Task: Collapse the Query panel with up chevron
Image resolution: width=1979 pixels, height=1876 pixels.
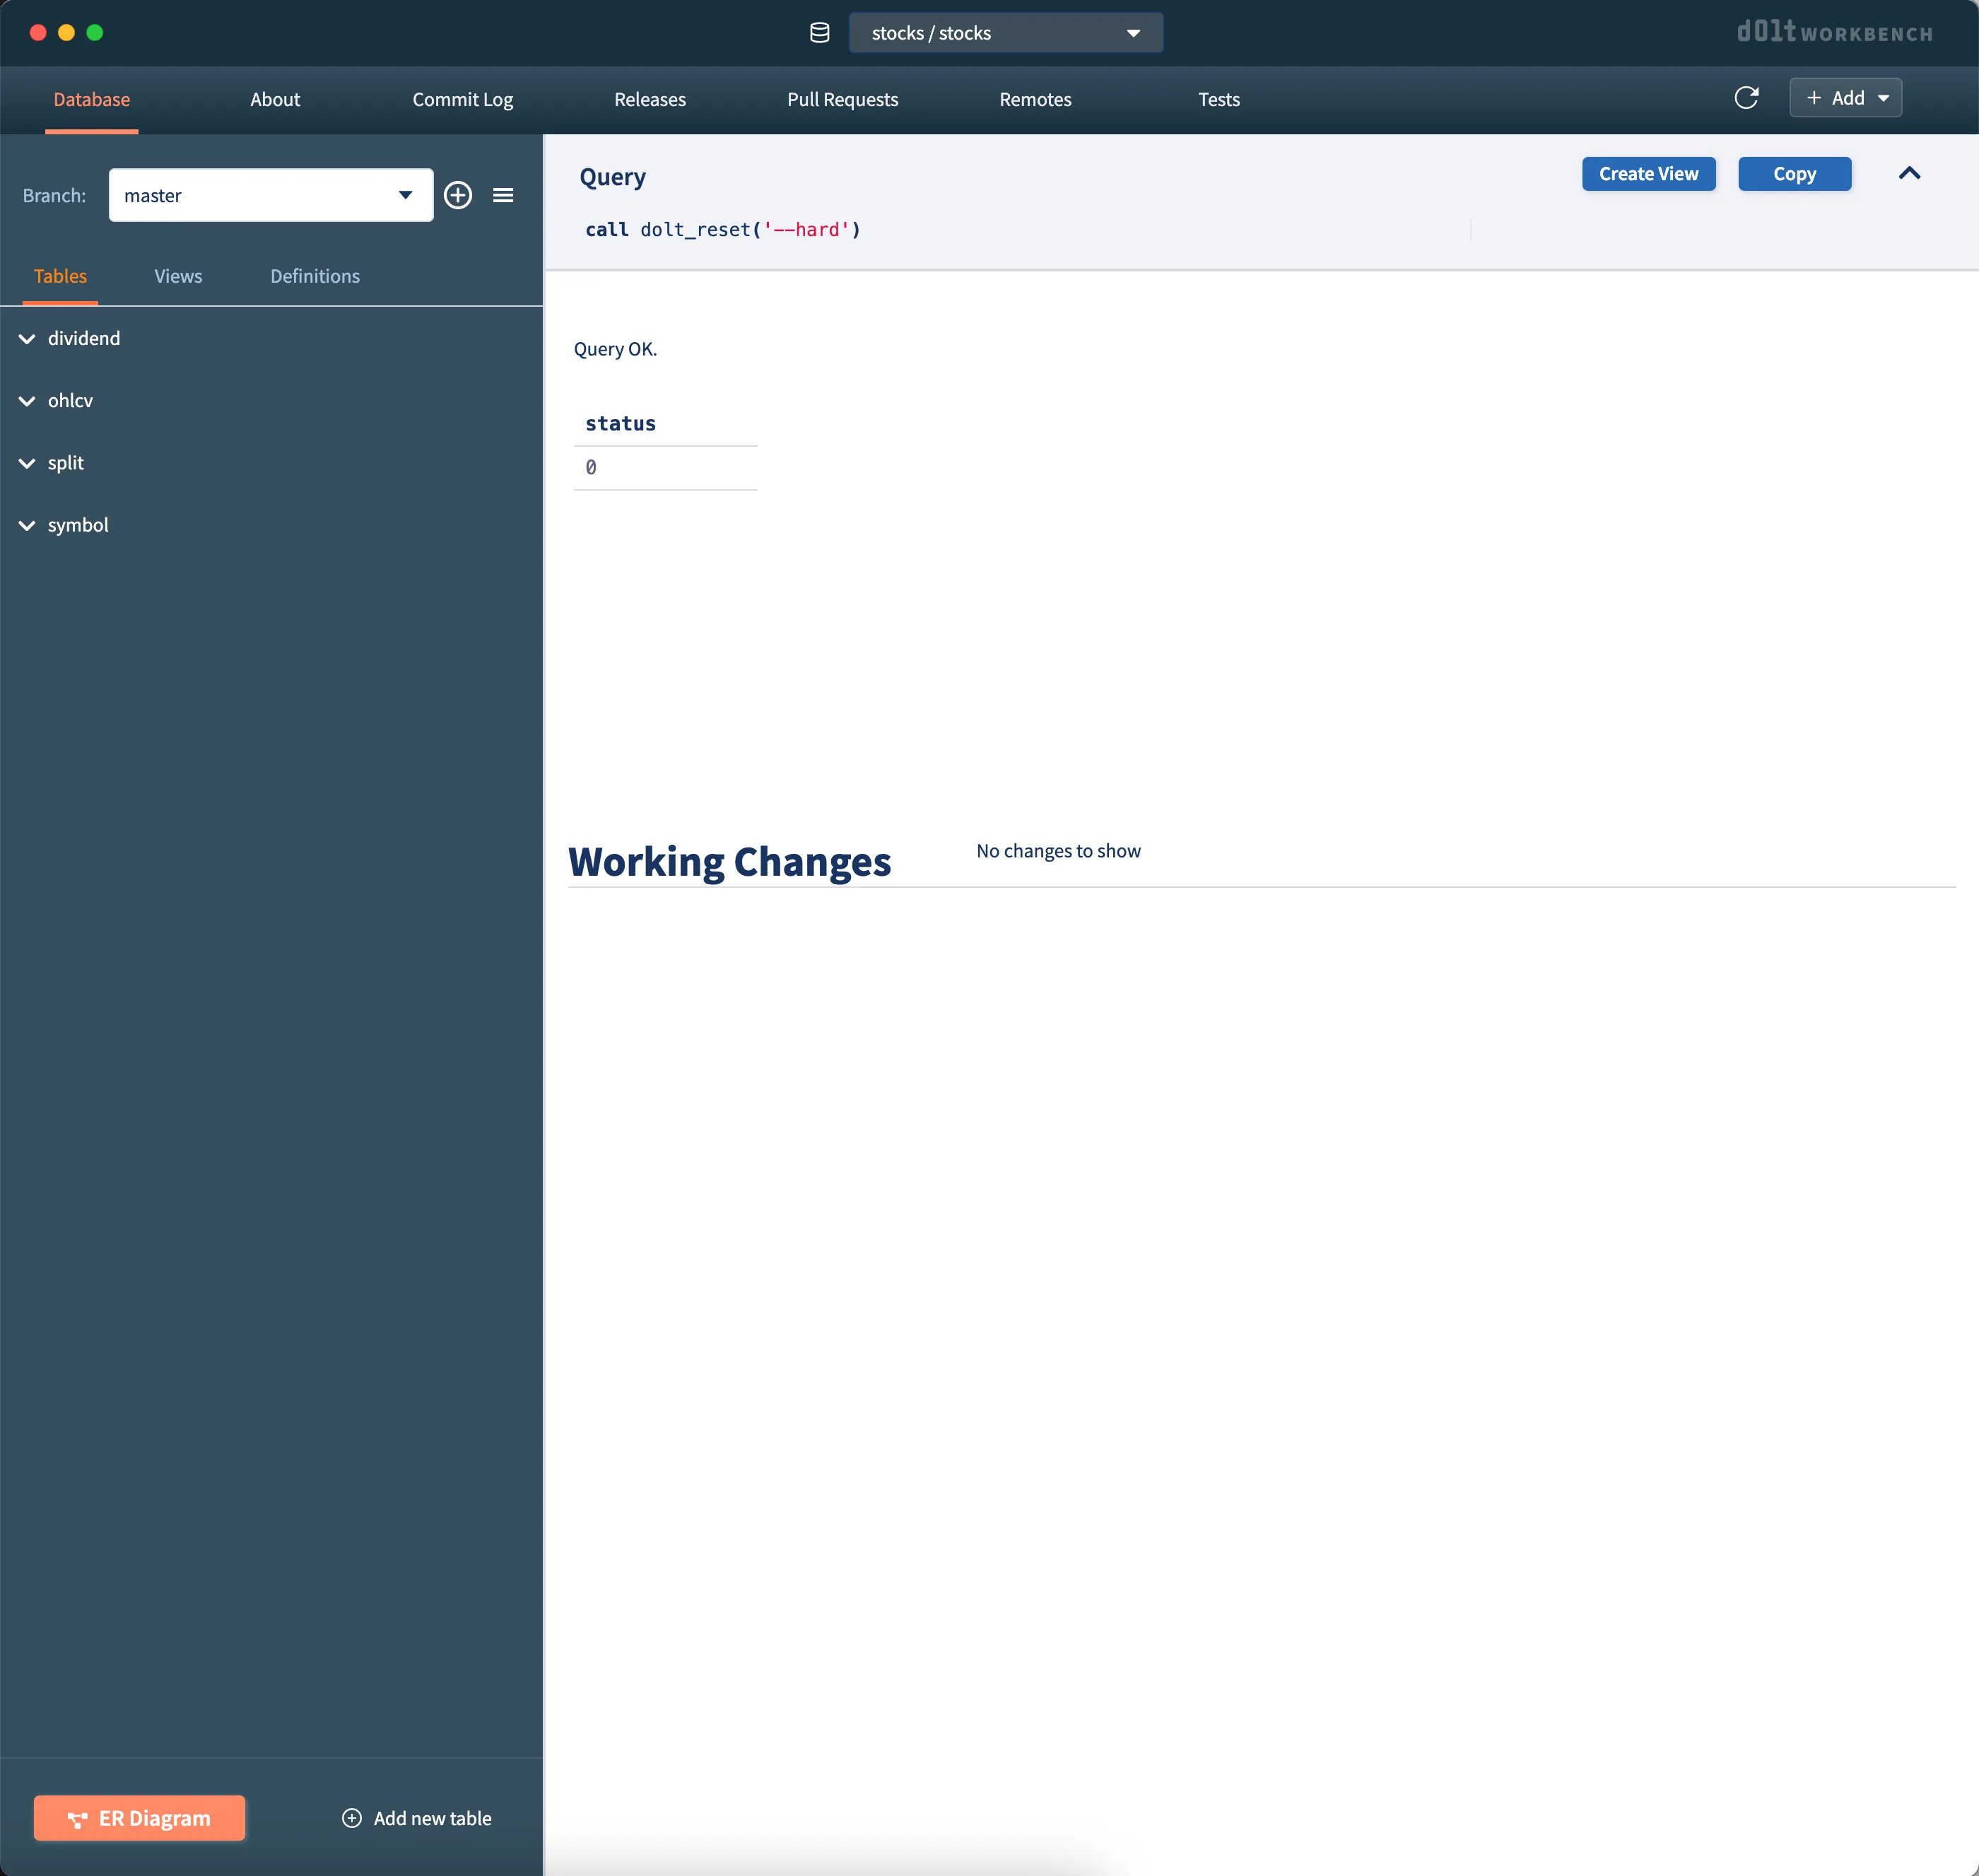Action: coord(1909,173)
